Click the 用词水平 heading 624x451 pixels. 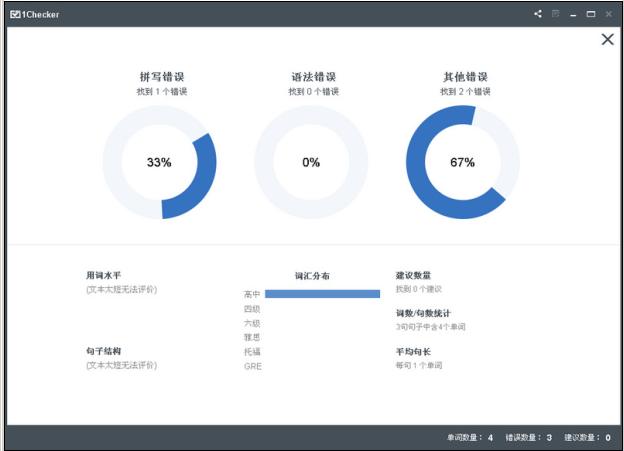coord(103,275)
